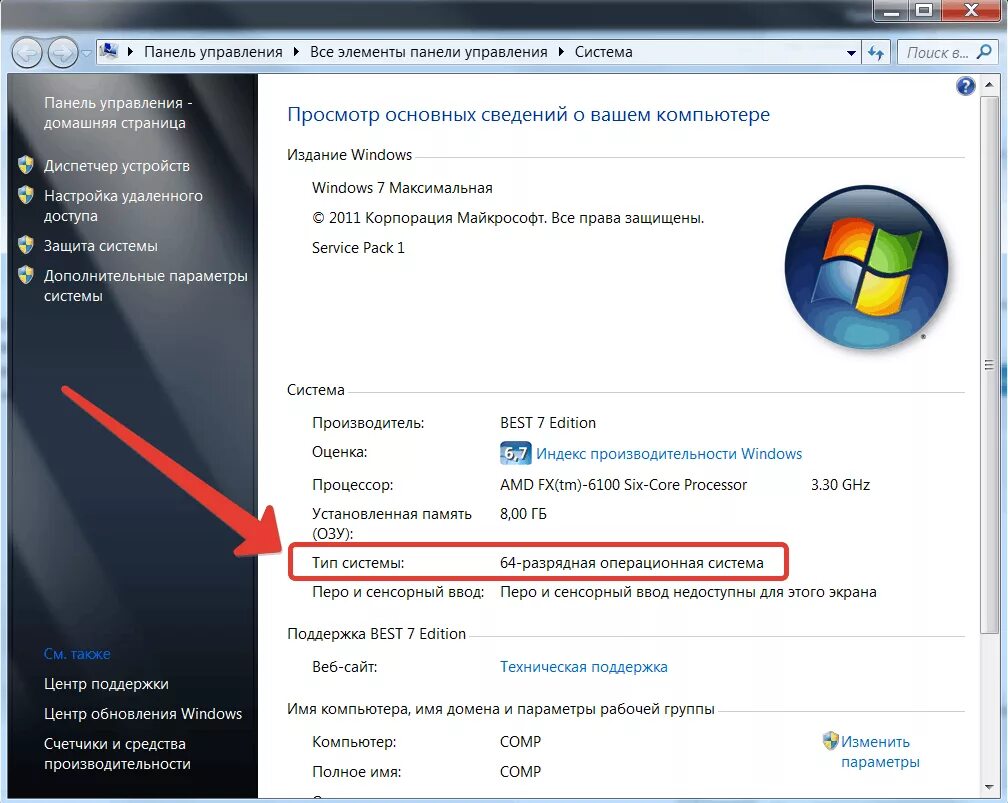Viewport: 1008px width, 803px height.
Task: Click 64-разрядная операционная система text
Action: (x=632, y=563)
